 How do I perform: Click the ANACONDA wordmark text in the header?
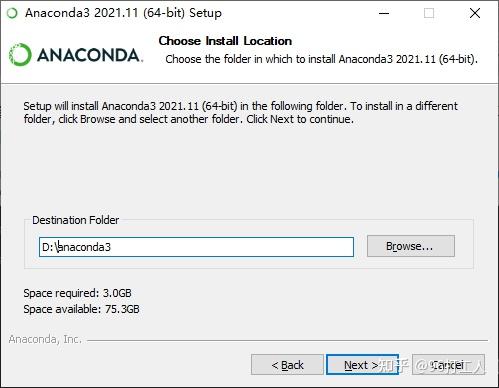pyautogui.click(x=90, y=55)
